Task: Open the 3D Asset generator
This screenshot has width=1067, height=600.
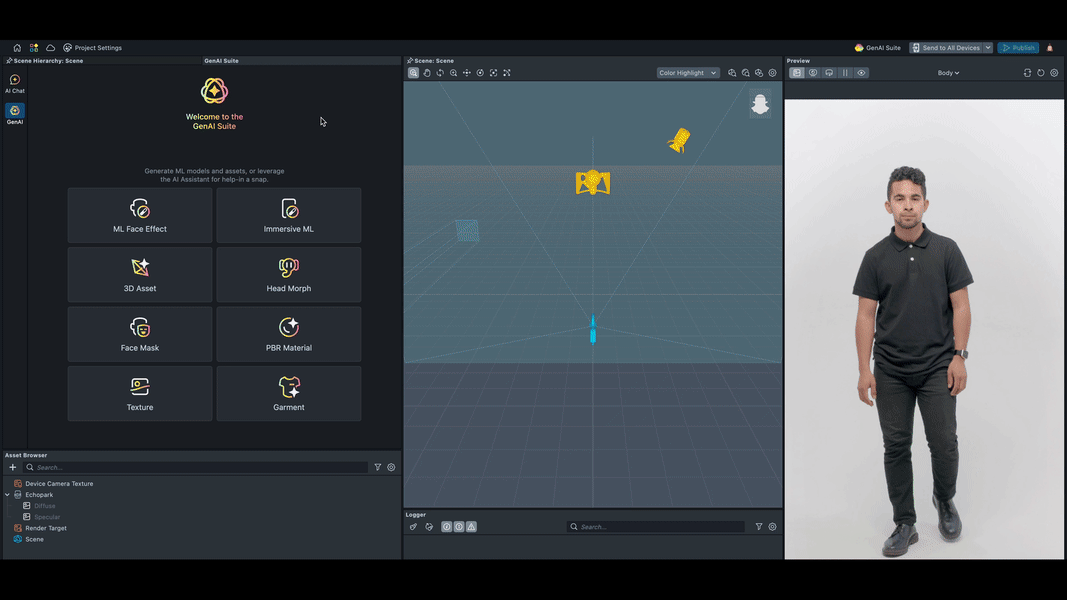Action: coord(139,275)
